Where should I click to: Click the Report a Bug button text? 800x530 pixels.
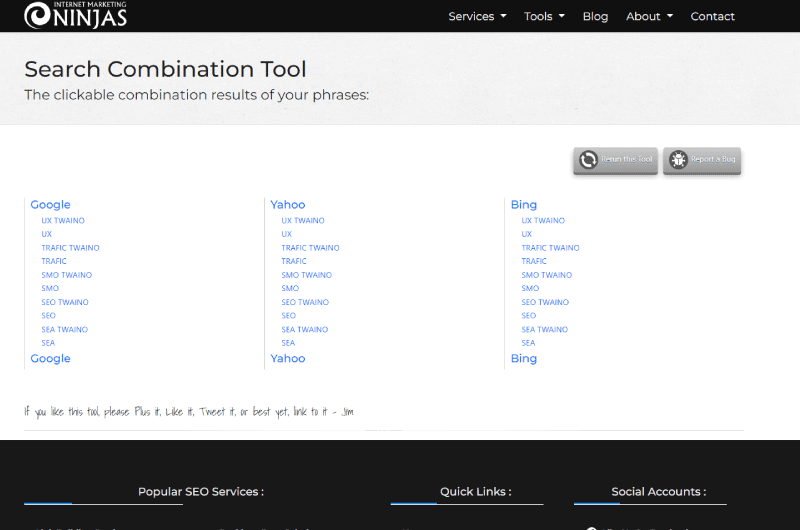tap(713, 159)
